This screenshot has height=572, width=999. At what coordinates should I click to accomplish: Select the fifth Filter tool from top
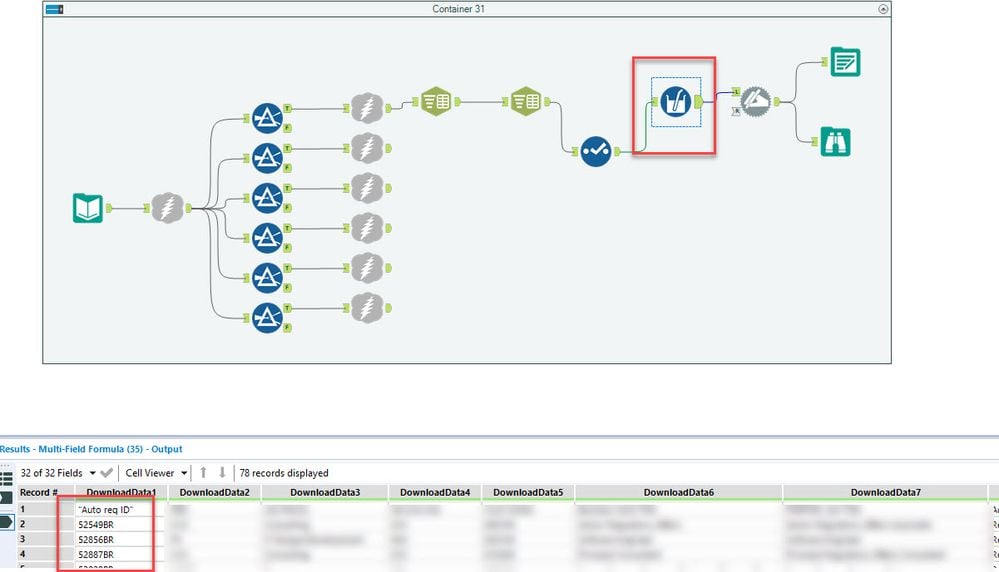(x=268, y=278)
